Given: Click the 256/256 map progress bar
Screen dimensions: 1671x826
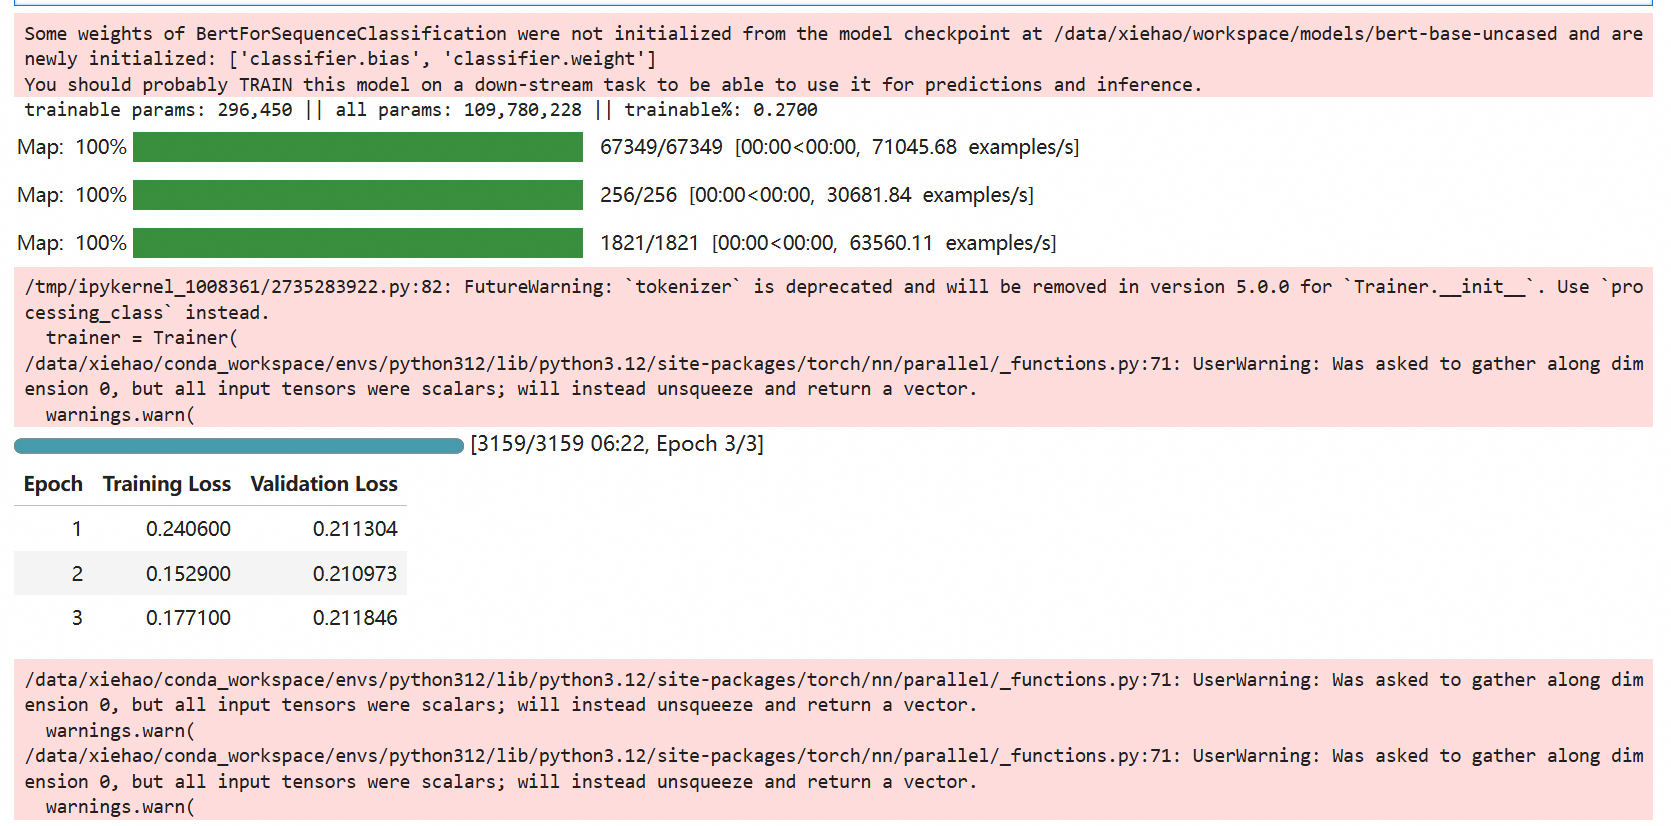Looking at the screenshot, I should tap(358, 195).
